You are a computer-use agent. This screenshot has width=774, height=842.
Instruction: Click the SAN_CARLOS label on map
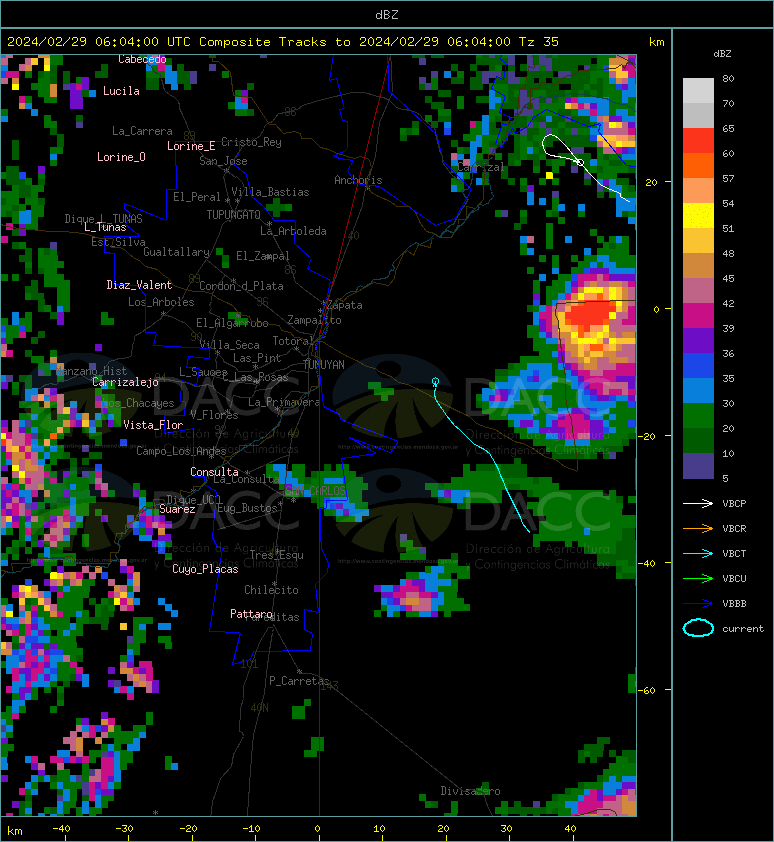pyautogui.click(x=315, y=491)
